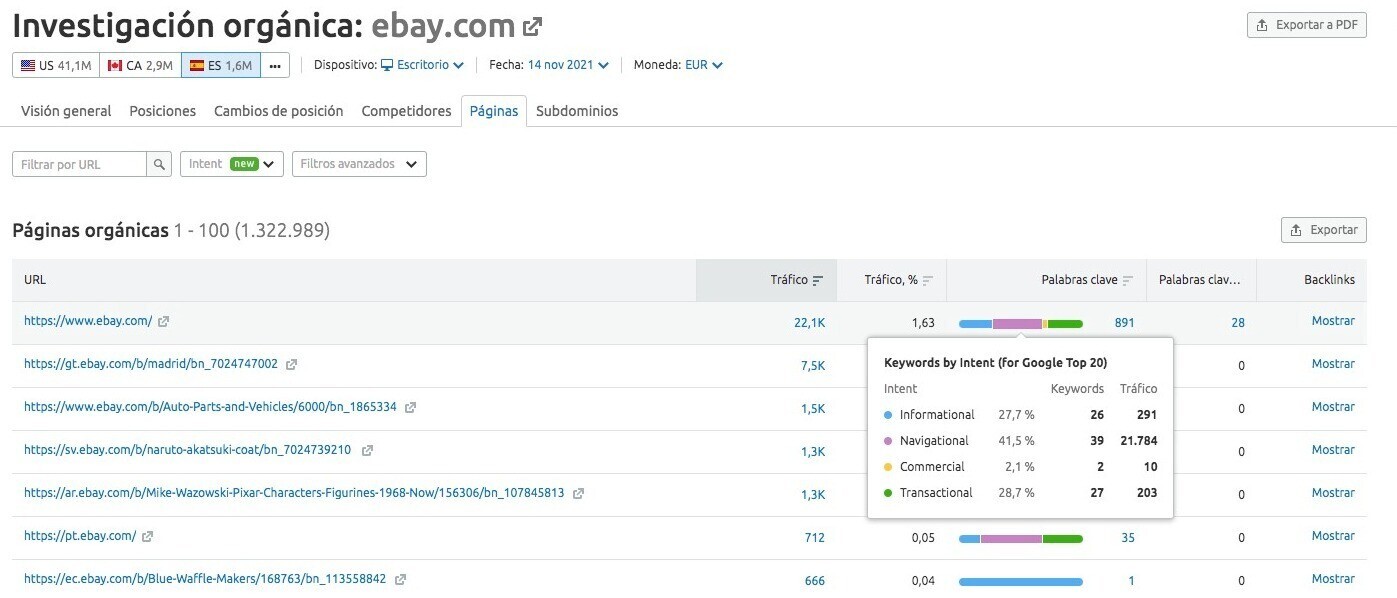This screenshot has height=598, width=1397.
Task: Click Exportar a PDF button
Action: pos(1307,25)
